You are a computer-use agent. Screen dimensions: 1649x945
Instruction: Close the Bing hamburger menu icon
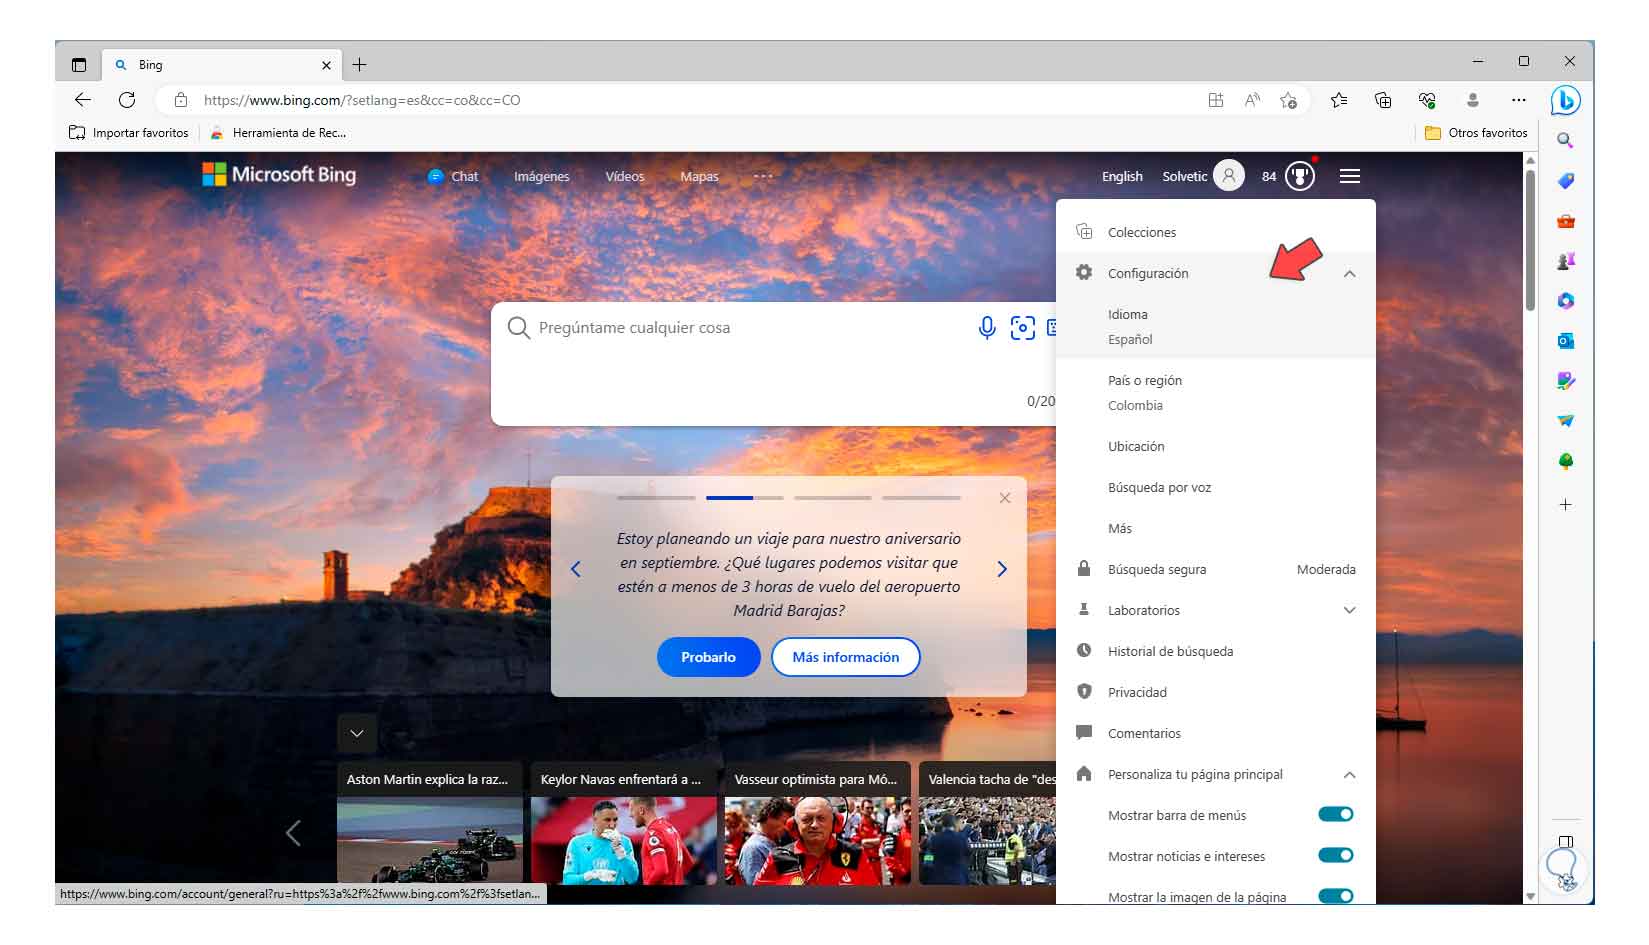tap(1350, 177)
